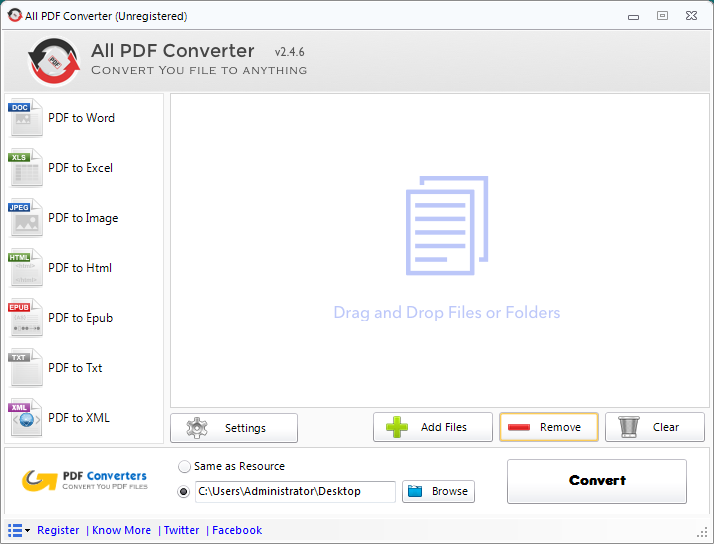Open the Register link
This screenshot has width=714, height=544.
[x=58, y=530]
